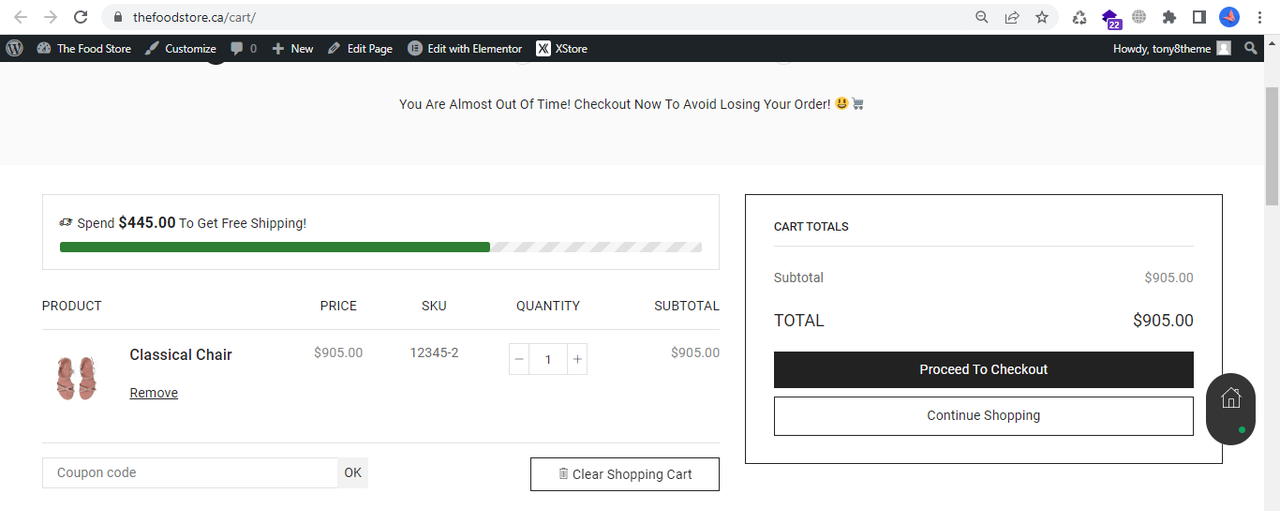Click the WordPress logo icon in admin bar
This screenshot has width=1280, height=511.
[x=14, y=48]
